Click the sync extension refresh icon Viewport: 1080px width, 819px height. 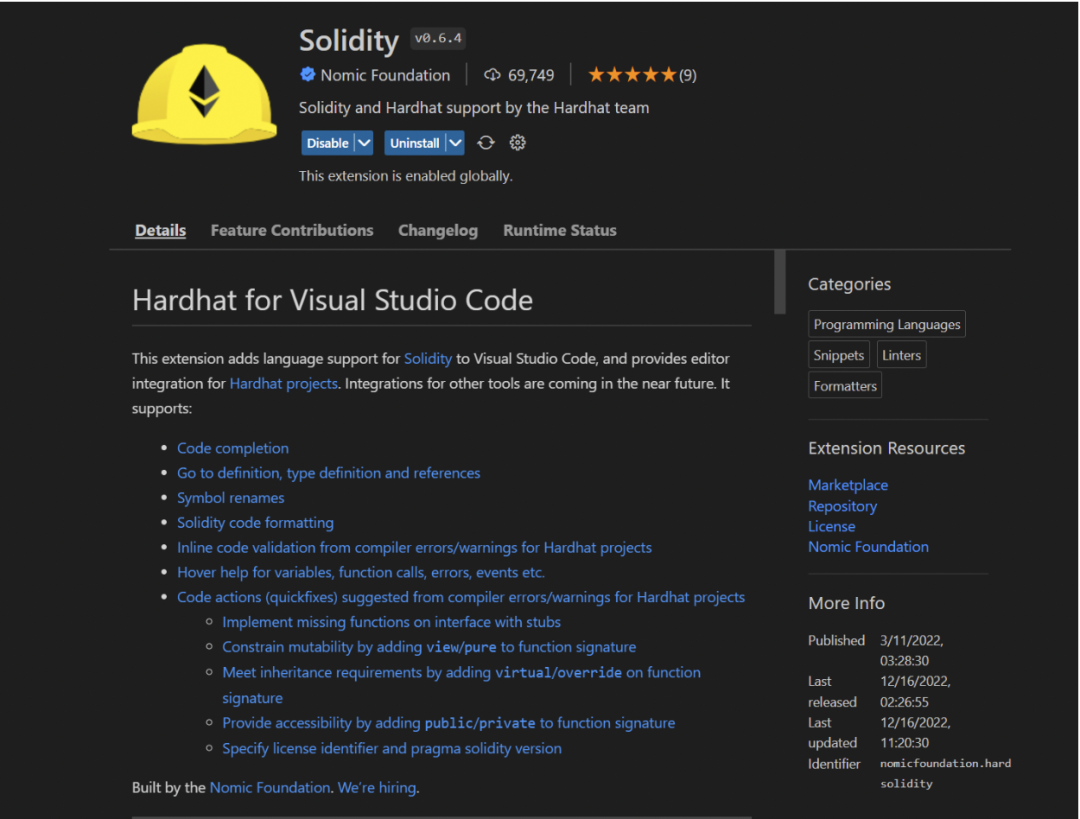pos(486,143)
